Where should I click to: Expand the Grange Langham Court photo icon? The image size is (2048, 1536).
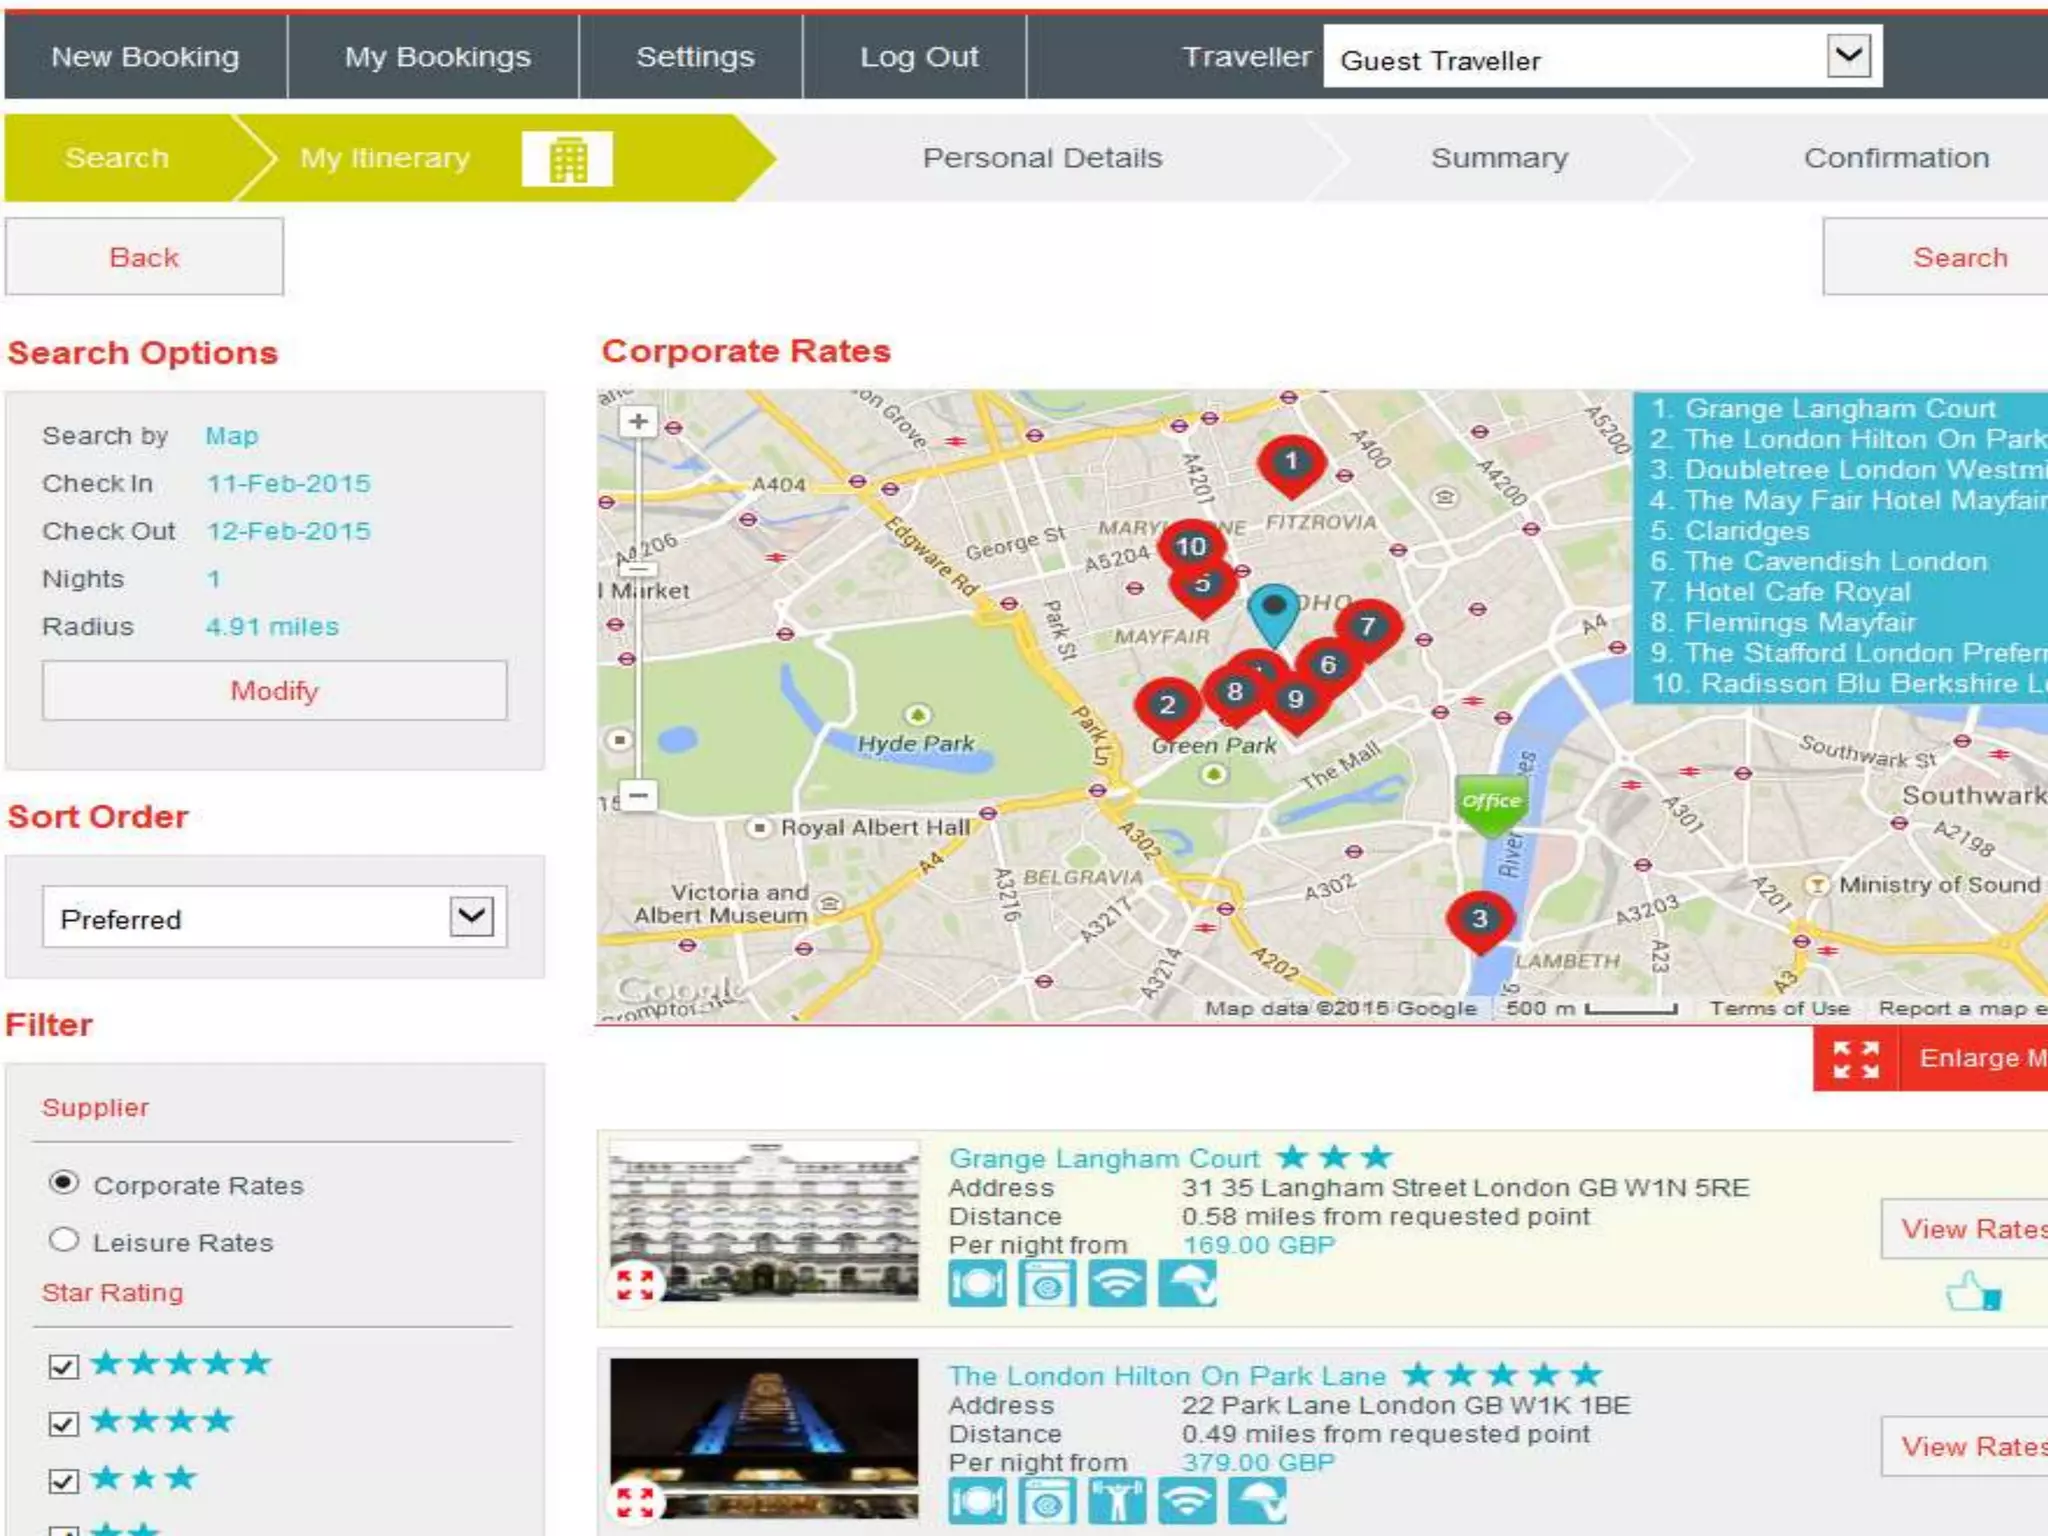pos(635,1284)
